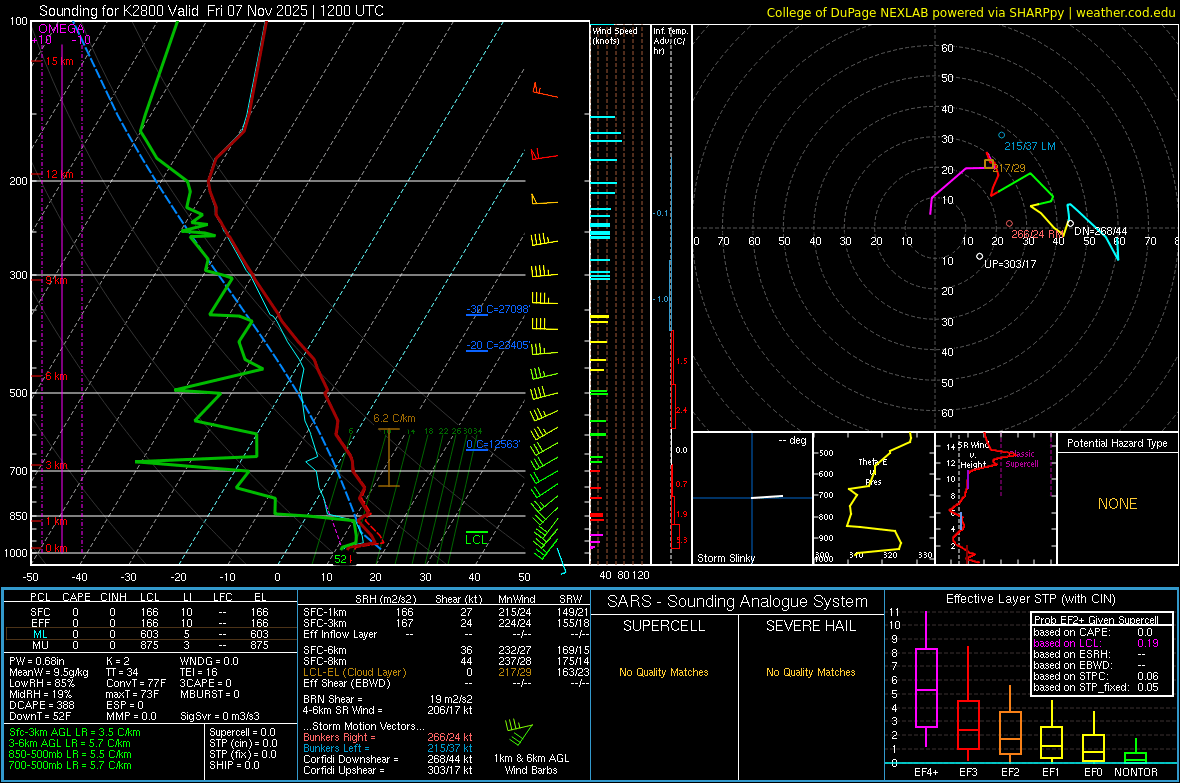Click the 'DCAPE = 388' value

pos(41,705)
